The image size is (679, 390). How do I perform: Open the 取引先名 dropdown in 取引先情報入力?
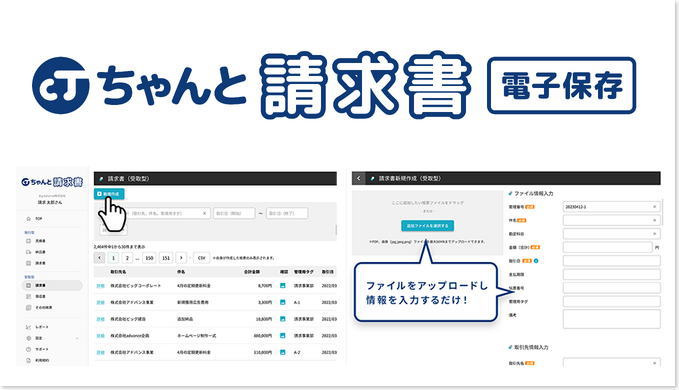611,363
